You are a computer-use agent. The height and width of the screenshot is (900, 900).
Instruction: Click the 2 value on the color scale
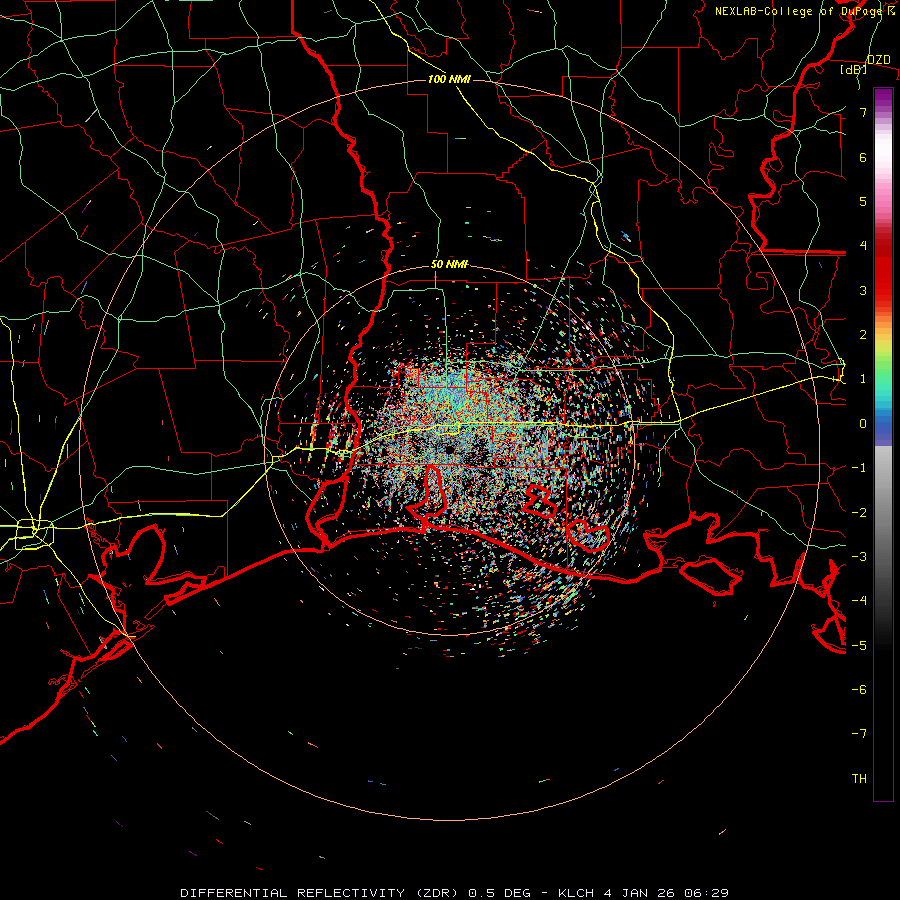pyautogui.click(x=863, y=335)
